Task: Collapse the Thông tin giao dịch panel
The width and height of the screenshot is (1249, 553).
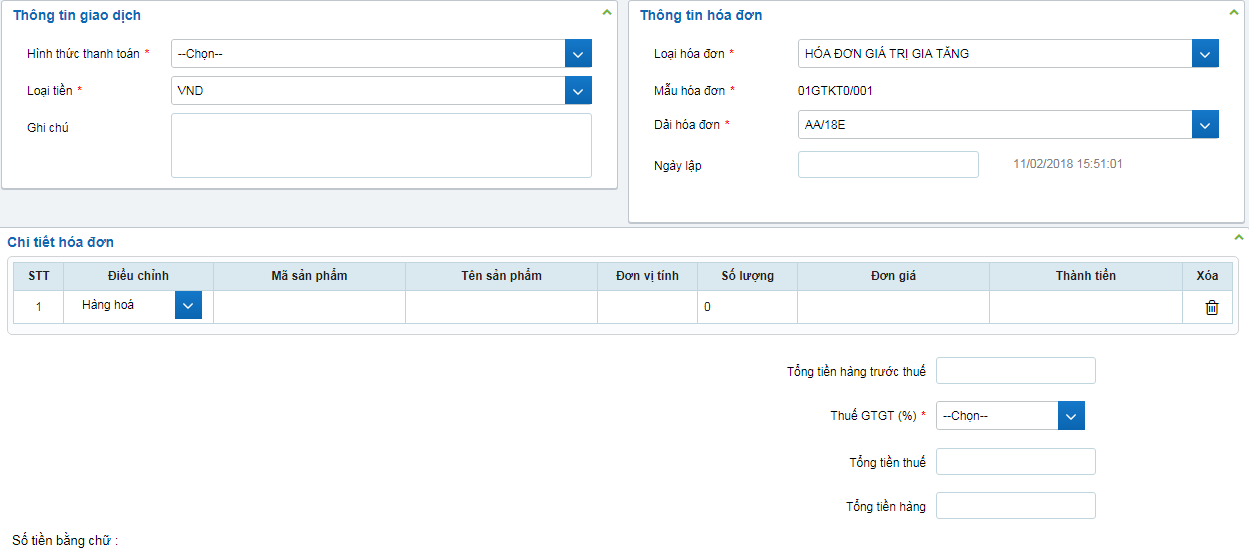Action: point(606,13)
